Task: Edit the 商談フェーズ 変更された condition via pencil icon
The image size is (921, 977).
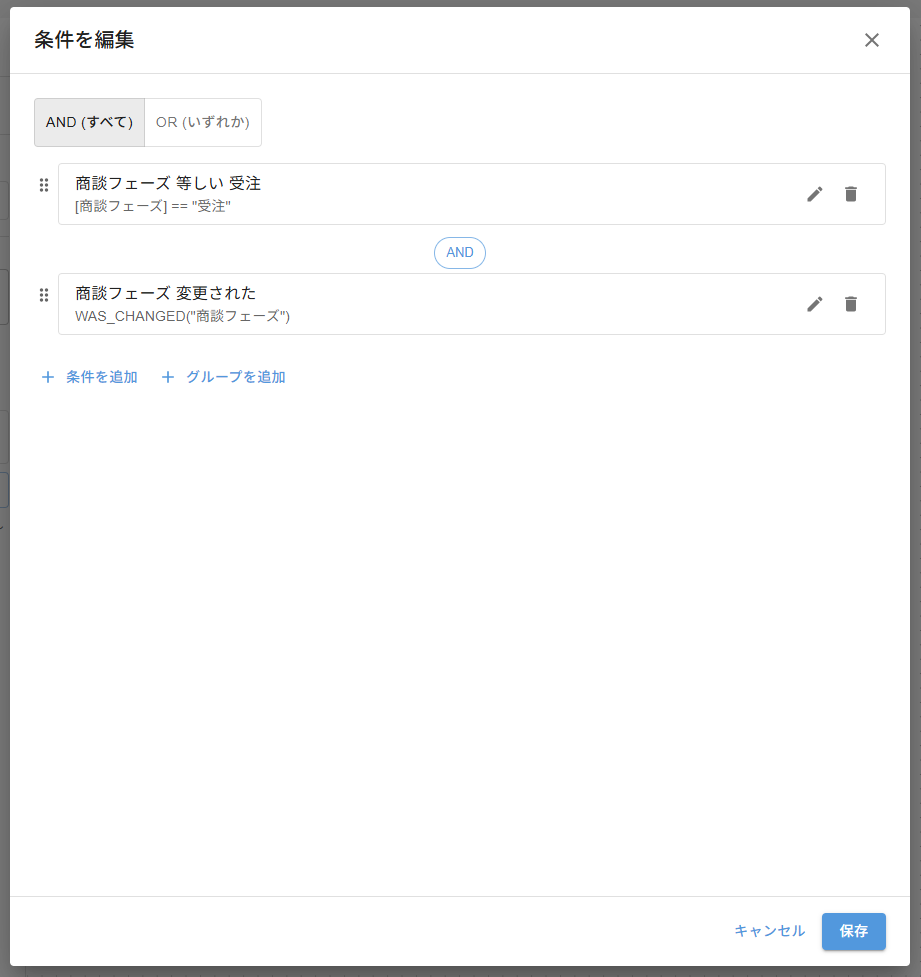Action: (815, 304)
